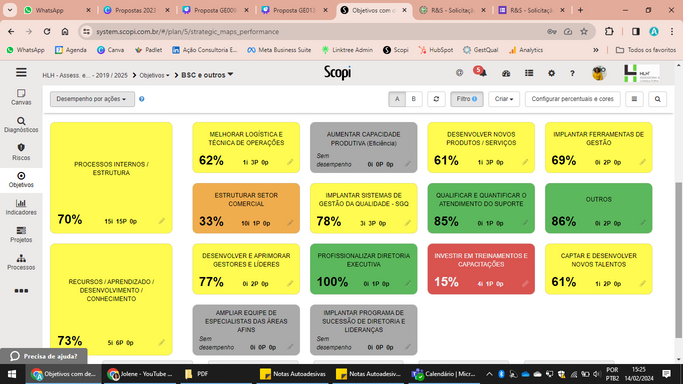Click the @ mentions icon

point(459,73)
